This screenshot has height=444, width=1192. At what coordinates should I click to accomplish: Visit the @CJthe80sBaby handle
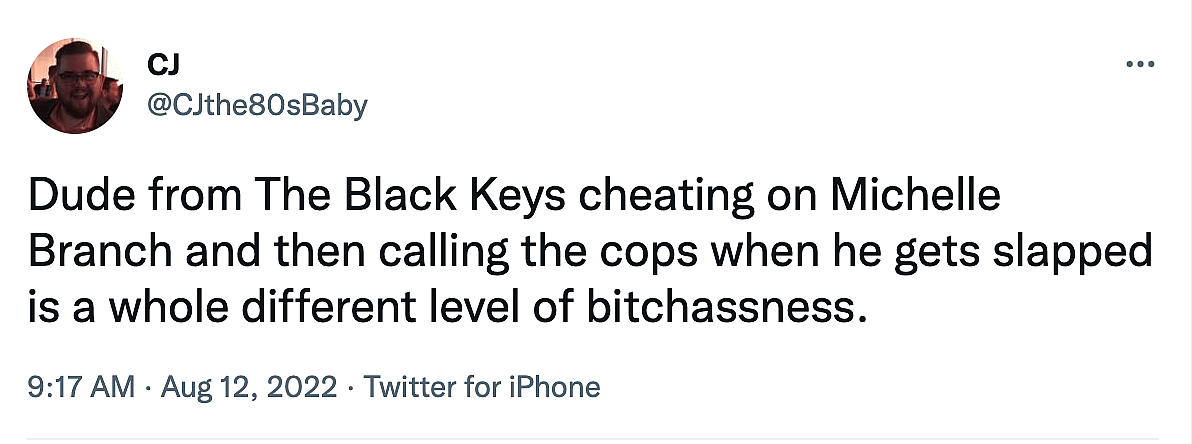coord(257,104)
